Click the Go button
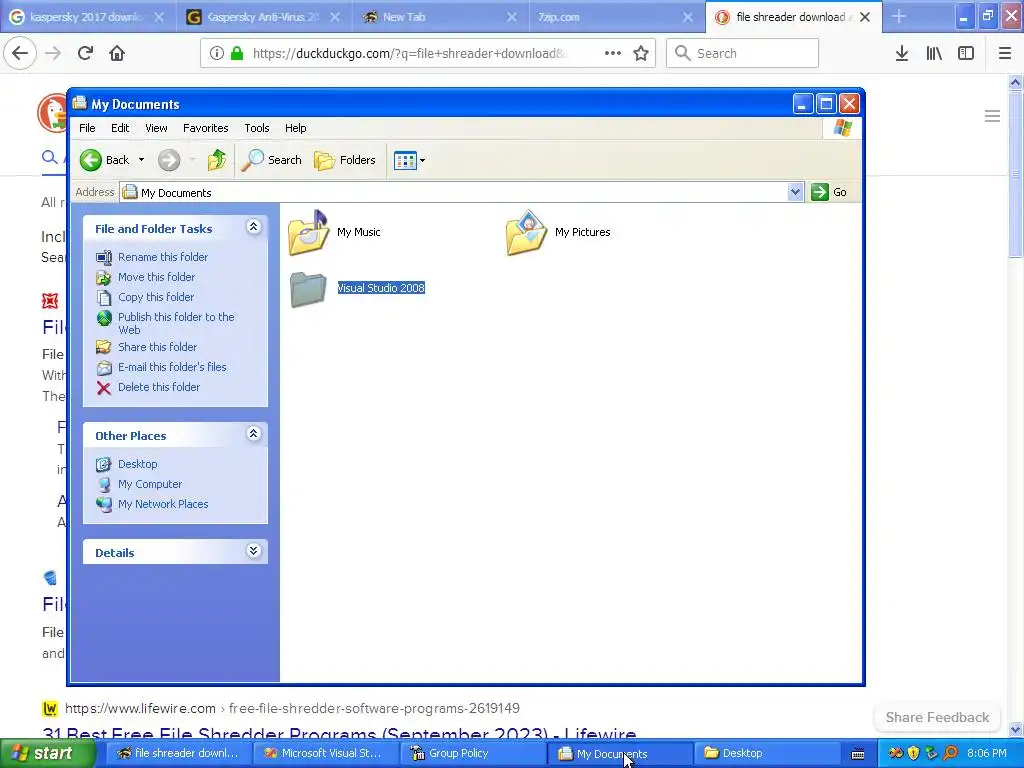 [x=829, y=192]
